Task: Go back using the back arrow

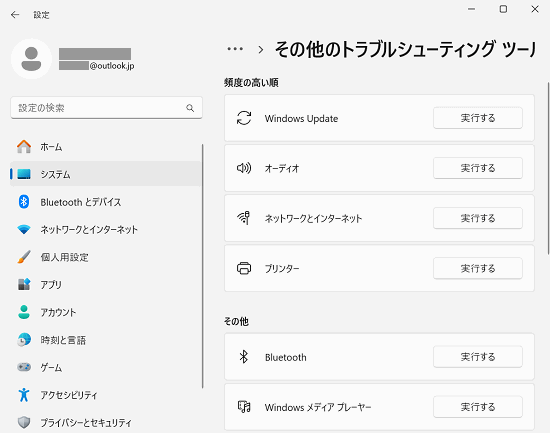Action: pyautogui.click(x=15, y=15)
